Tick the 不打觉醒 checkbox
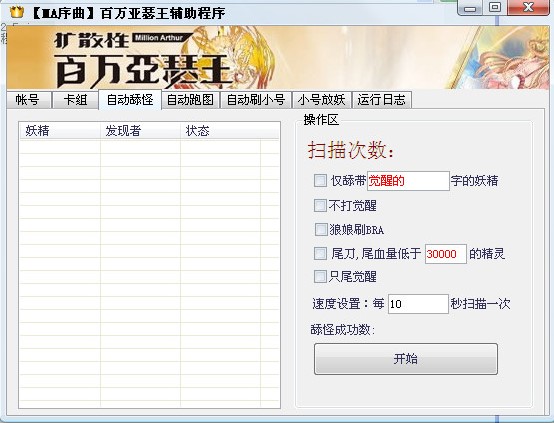The height and width of the screenshot is (423, 554). coord(320,205)
